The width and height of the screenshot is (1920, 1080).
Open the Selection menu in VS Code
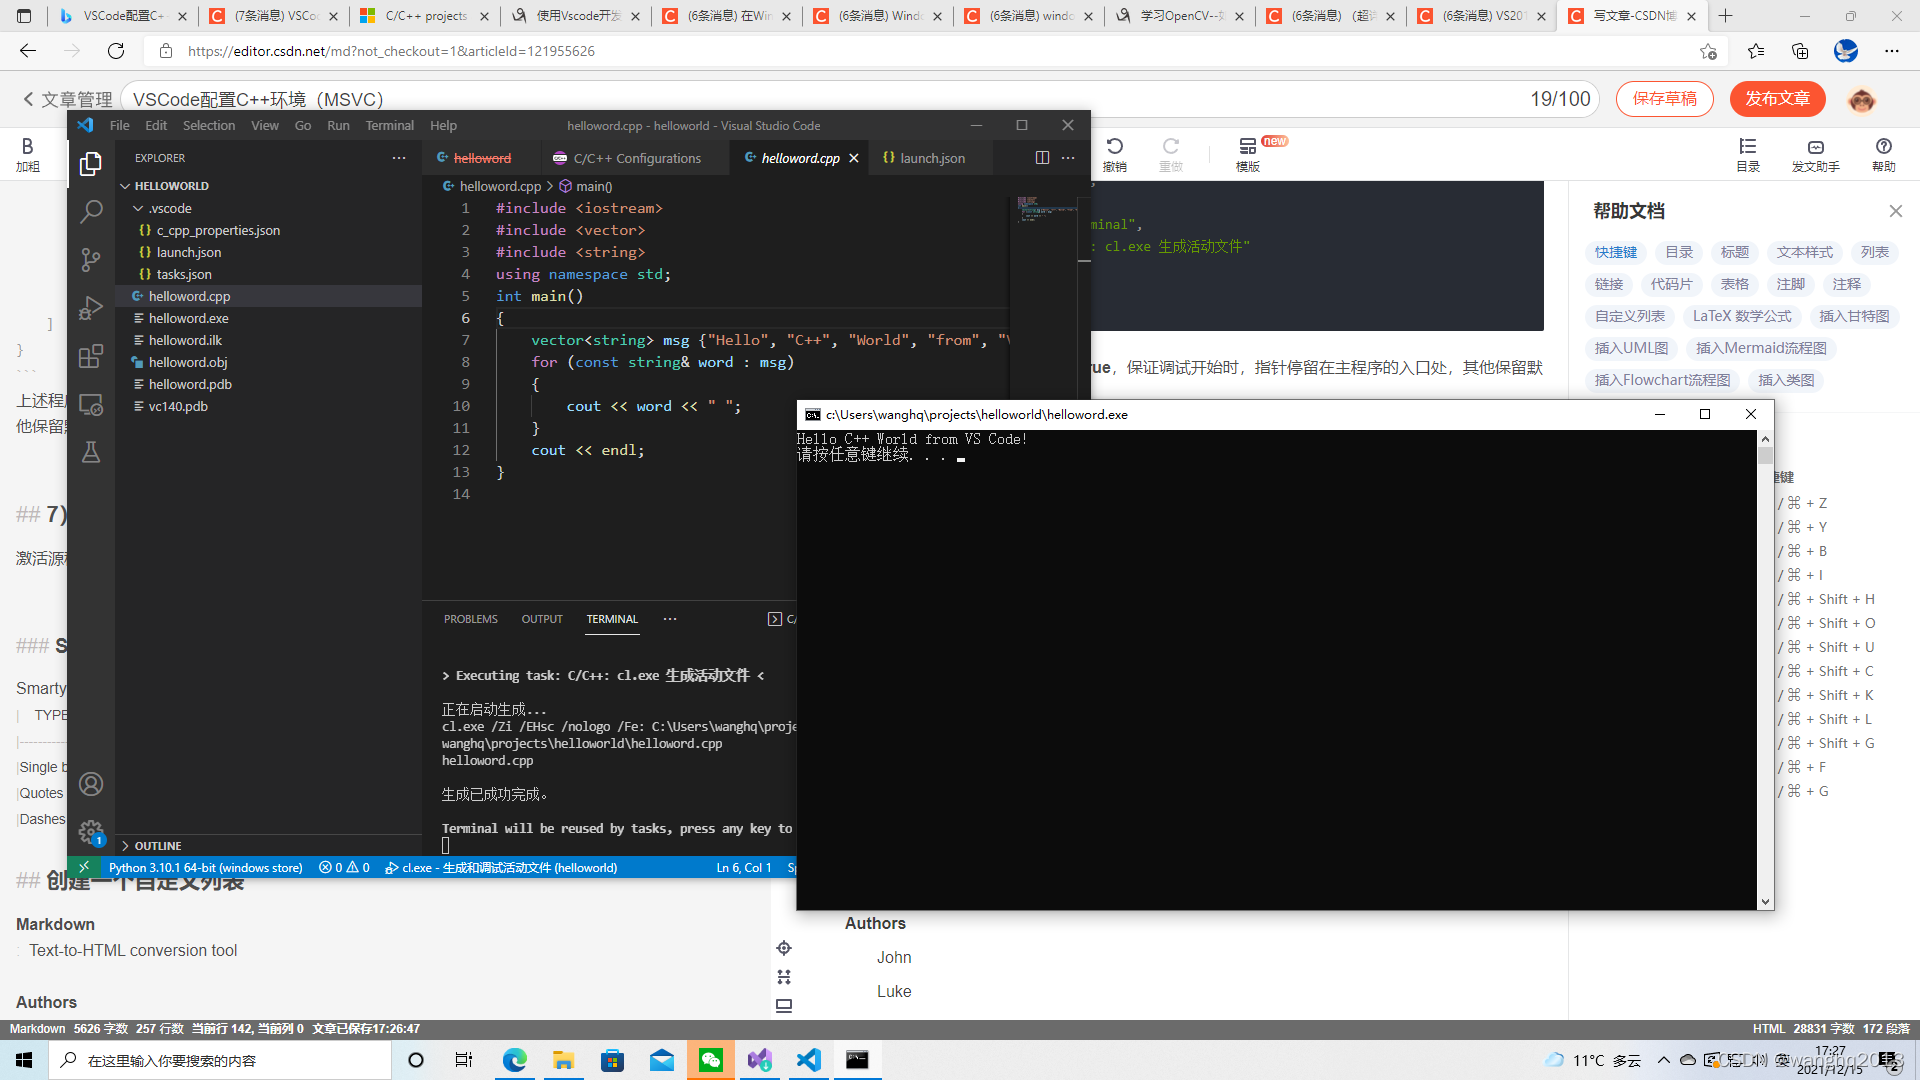208,125
